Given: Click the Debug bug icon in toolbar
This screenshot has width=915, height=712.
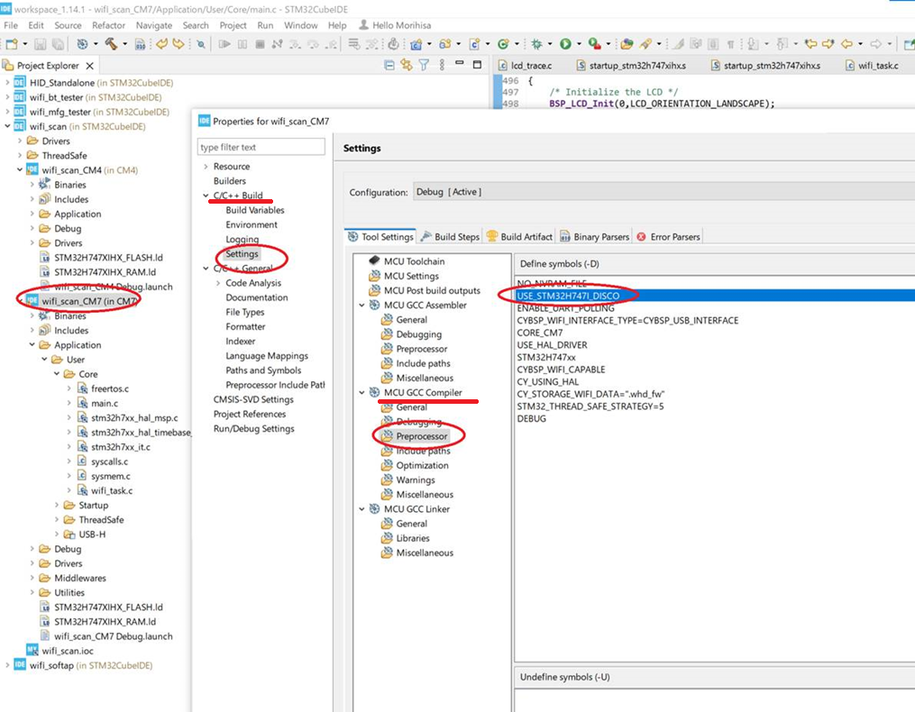Looking at the screenshot, I should coord(537,44).
